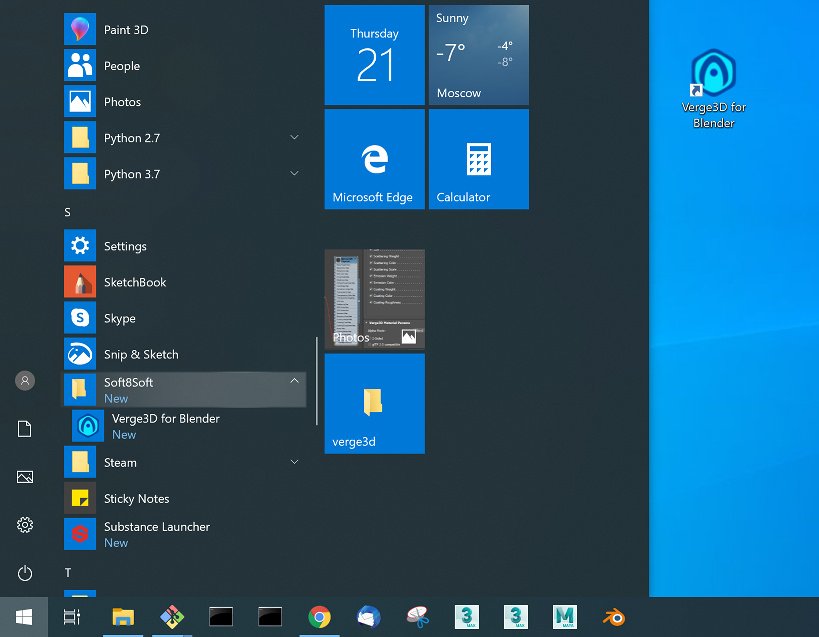Open the verge3d folder tile
819x637 pixels.
point(375,404)
